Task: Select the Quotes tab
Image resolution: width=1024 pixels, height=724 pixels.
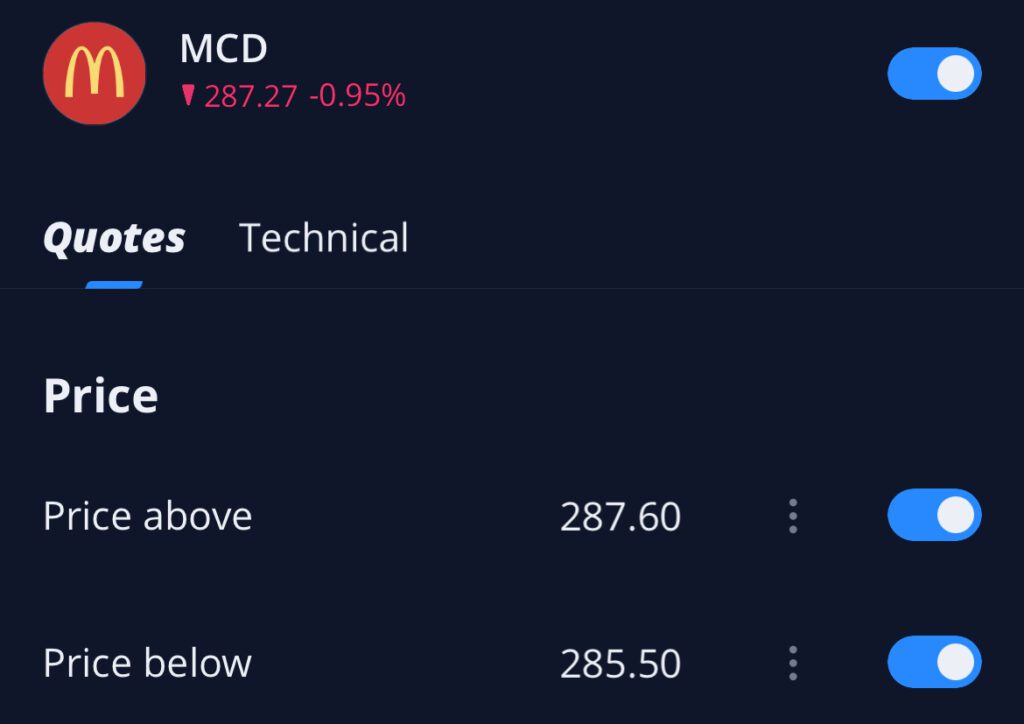Action: (114, 238)
